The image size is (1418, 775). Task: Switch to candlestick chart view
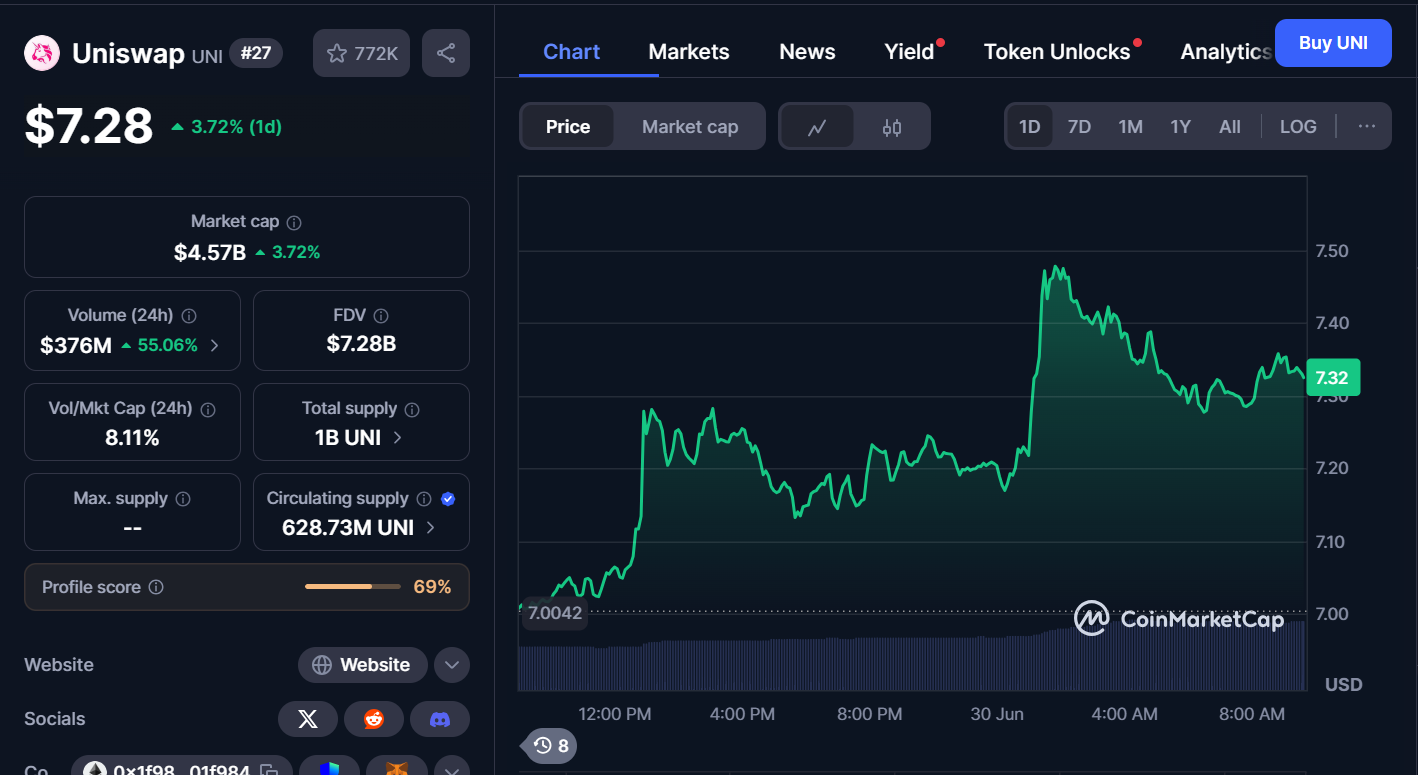tap(892, 127)
